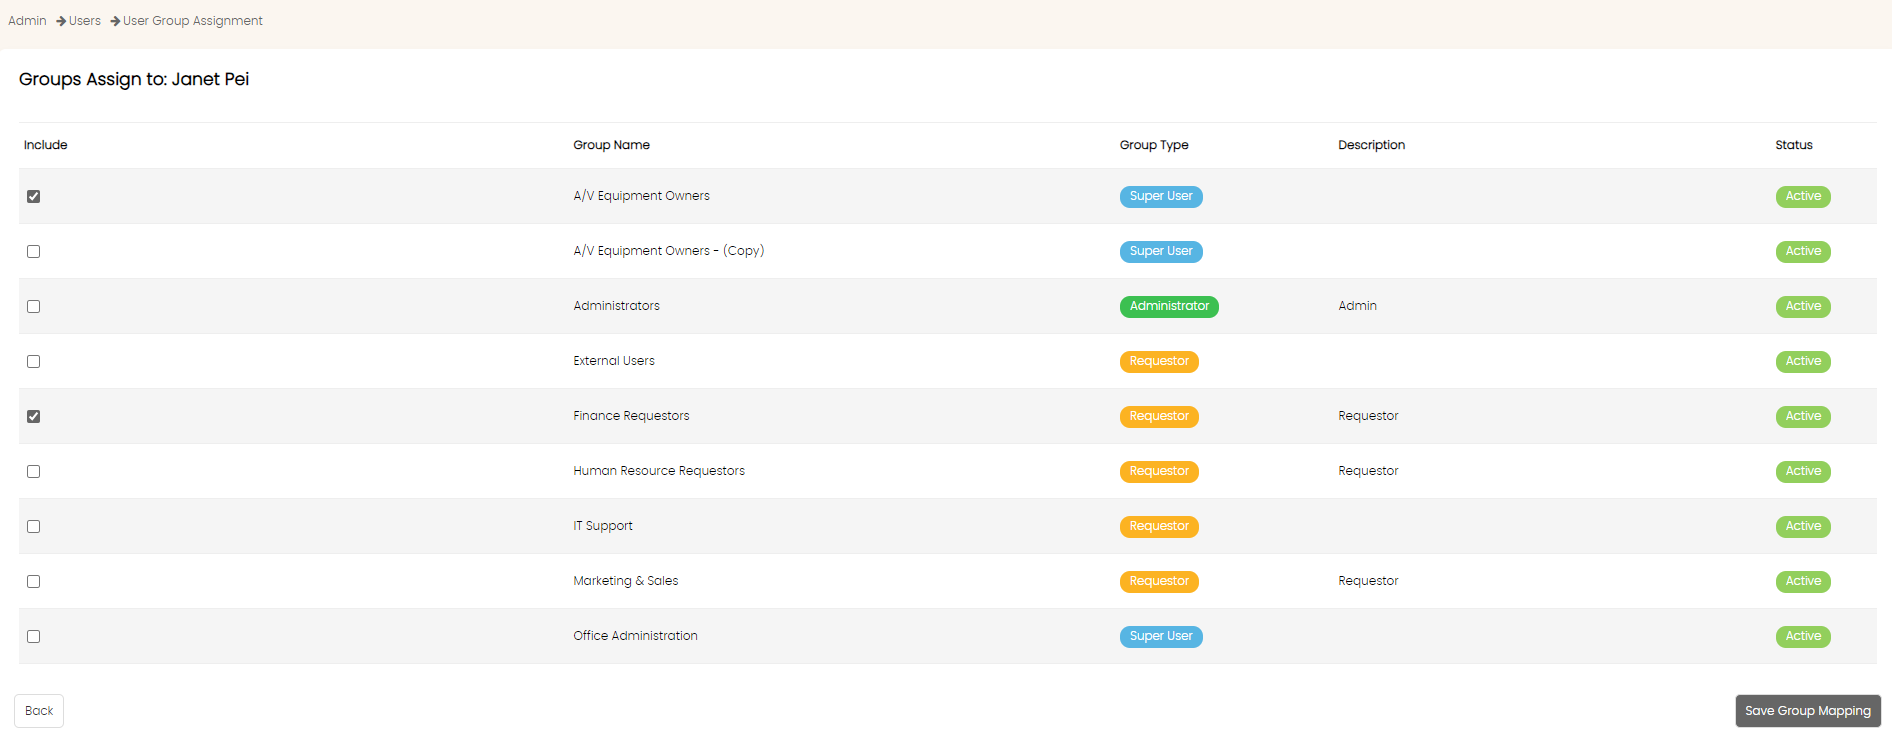The width and height of the screenshot is (1892, 741).
Task: Click the Admin description in Administrators row
Action: tap(1357, 306)
